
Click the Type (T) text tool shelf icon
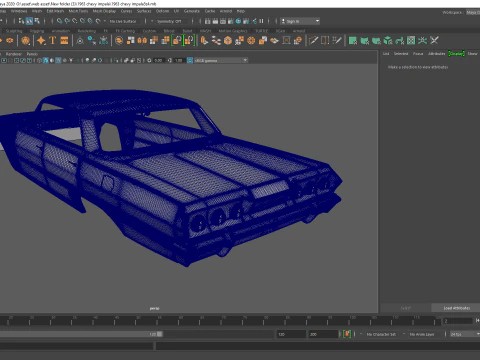52,40
